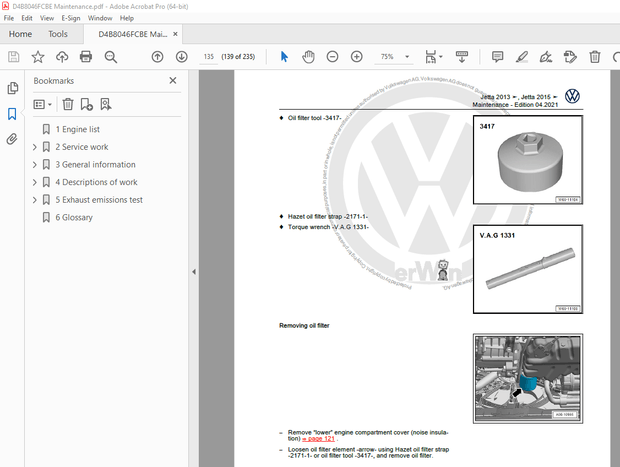620x467 pixels.
Task: Open the E-Sign menu
Action: (x=71, y=18)
